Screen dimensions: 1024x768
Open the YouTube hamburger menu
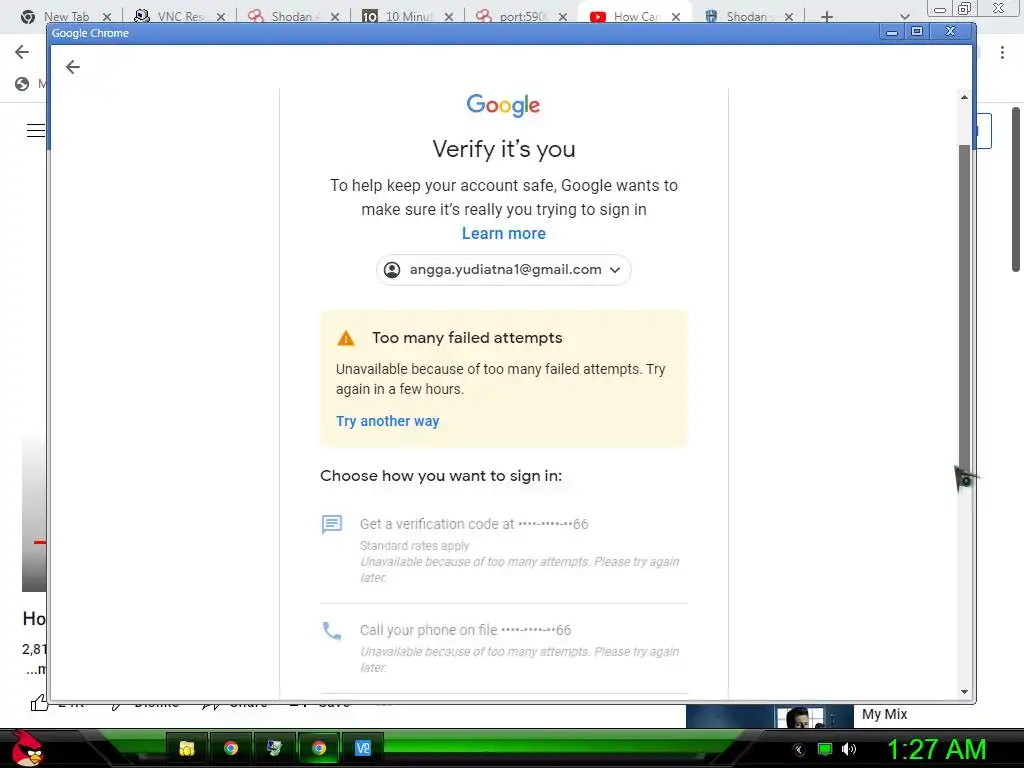[x=36, y=131]
